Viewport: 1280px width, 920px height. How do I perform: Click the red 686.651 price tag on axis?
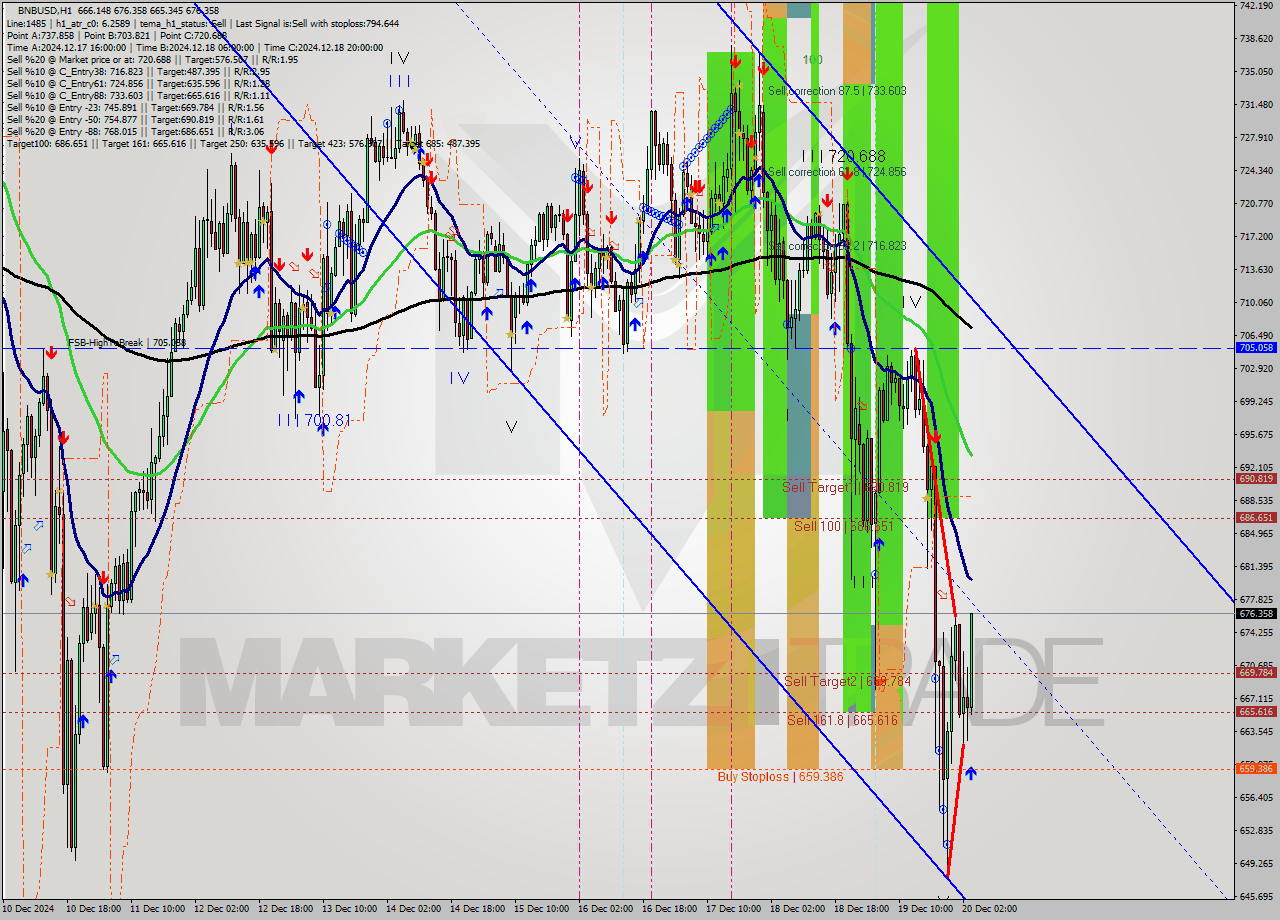pyautogui.click(x=1256, y=518)
